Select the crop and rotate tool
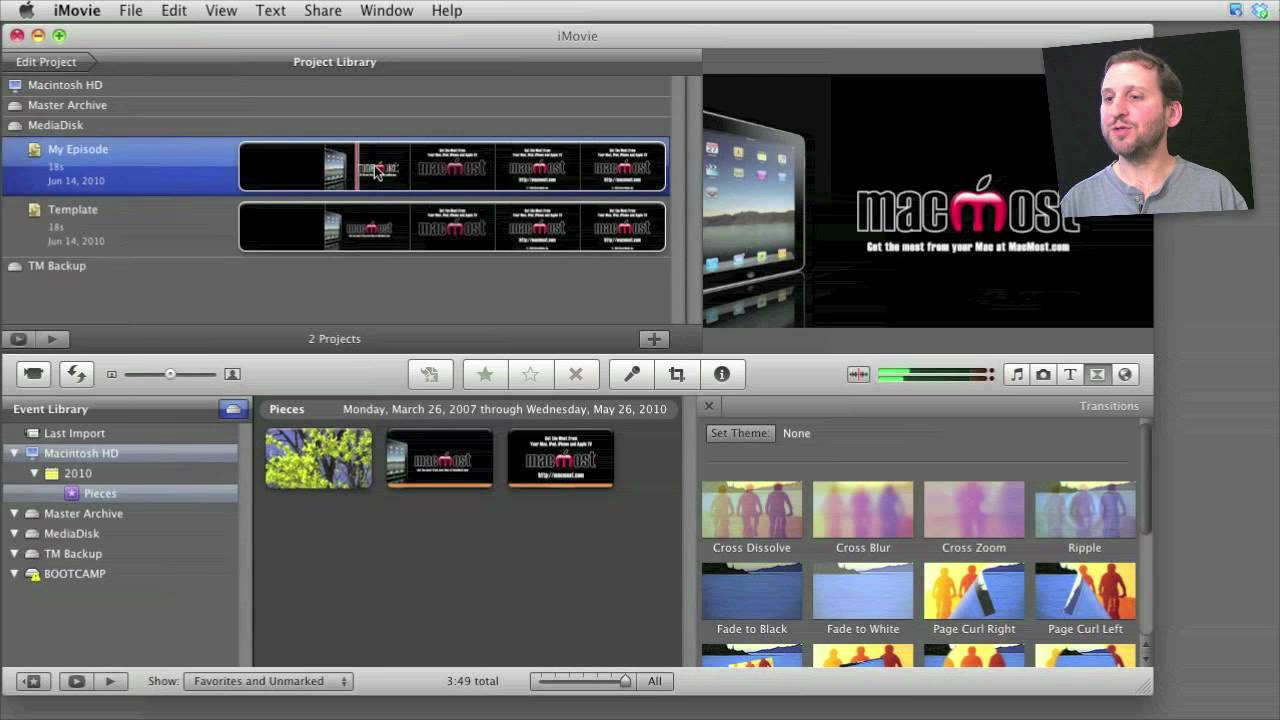 point(677,374)
